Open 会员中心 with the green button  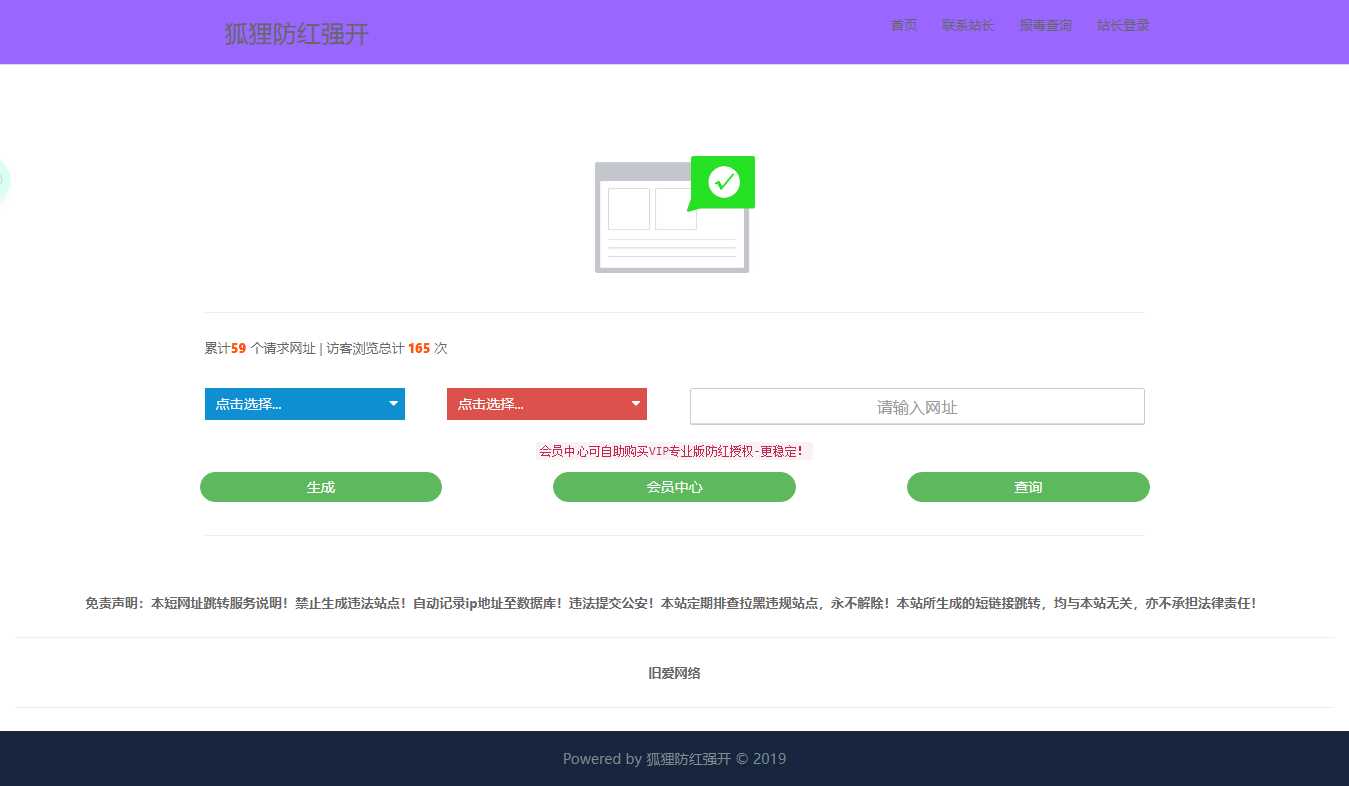[674, 487]
